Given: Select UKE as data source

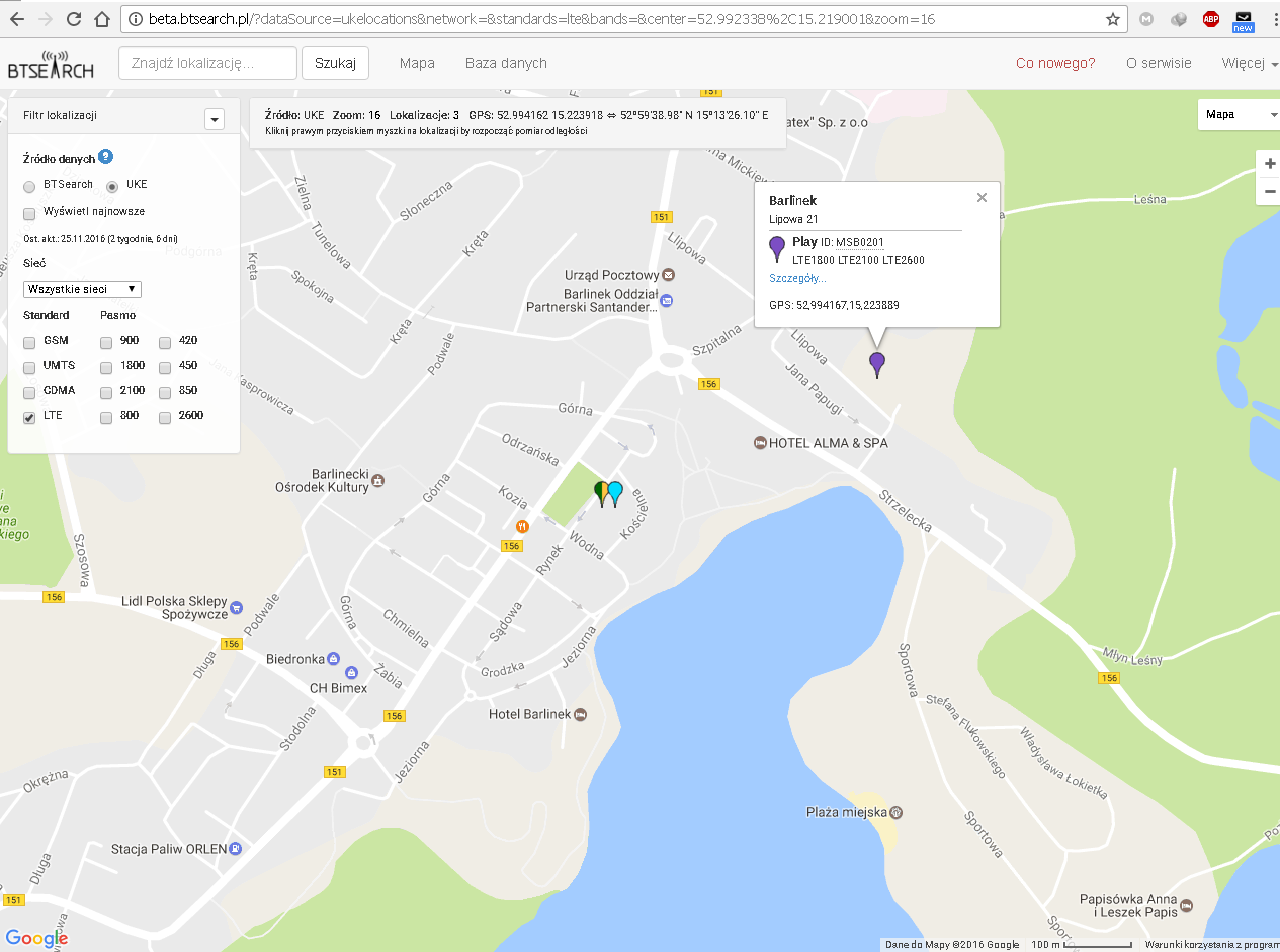Looking at the screenshot, I should 112,186.
